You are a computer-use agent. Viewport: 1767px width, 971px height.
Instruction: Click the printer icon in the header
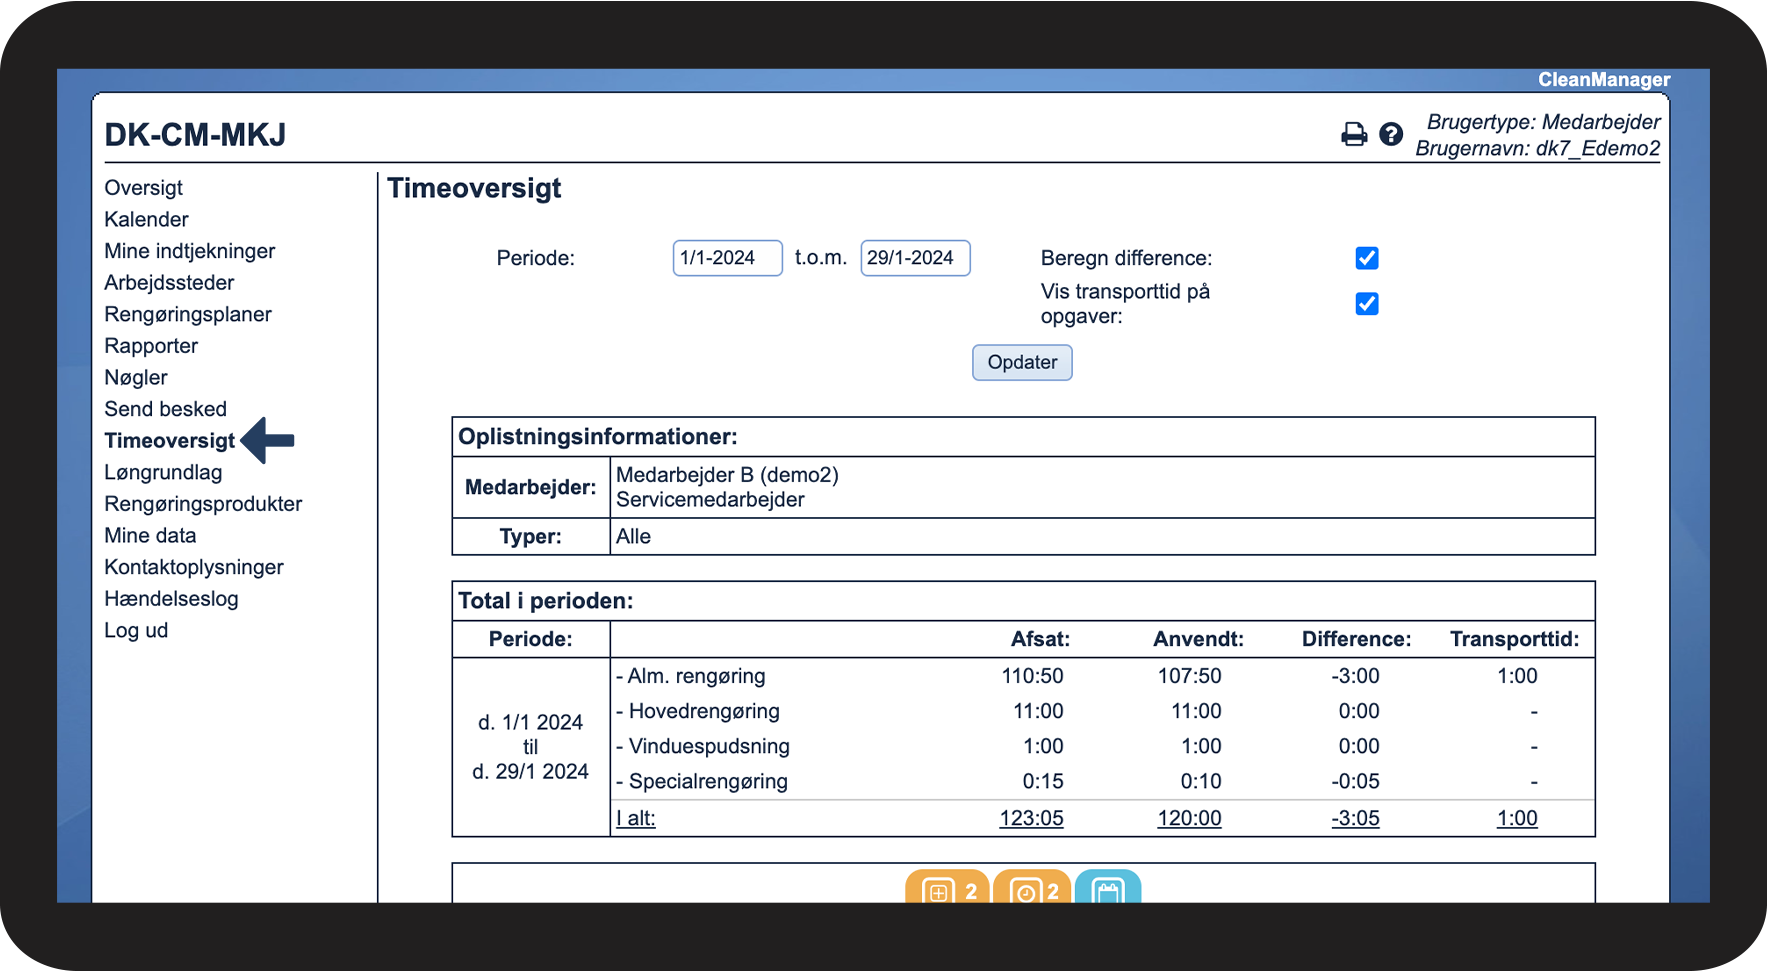[x=1353, y=134]
